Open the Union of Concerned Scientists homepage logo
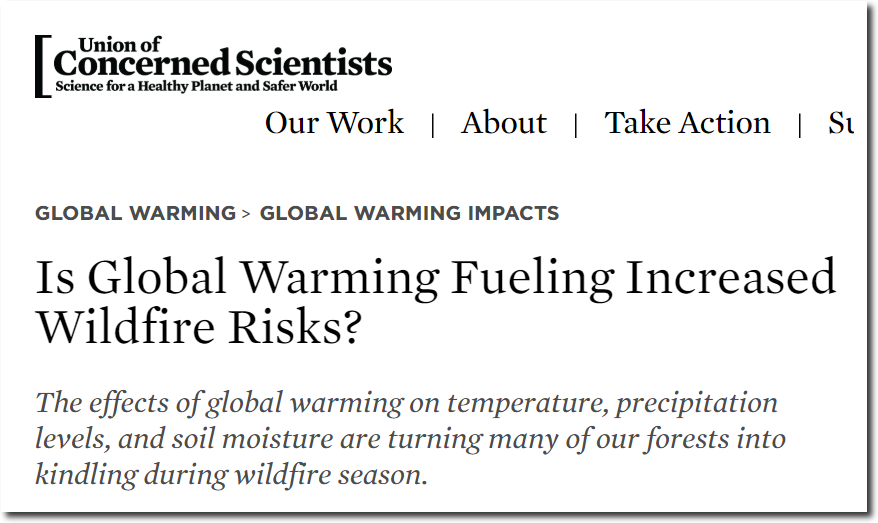878x523 pixels. tap(213, 66)
